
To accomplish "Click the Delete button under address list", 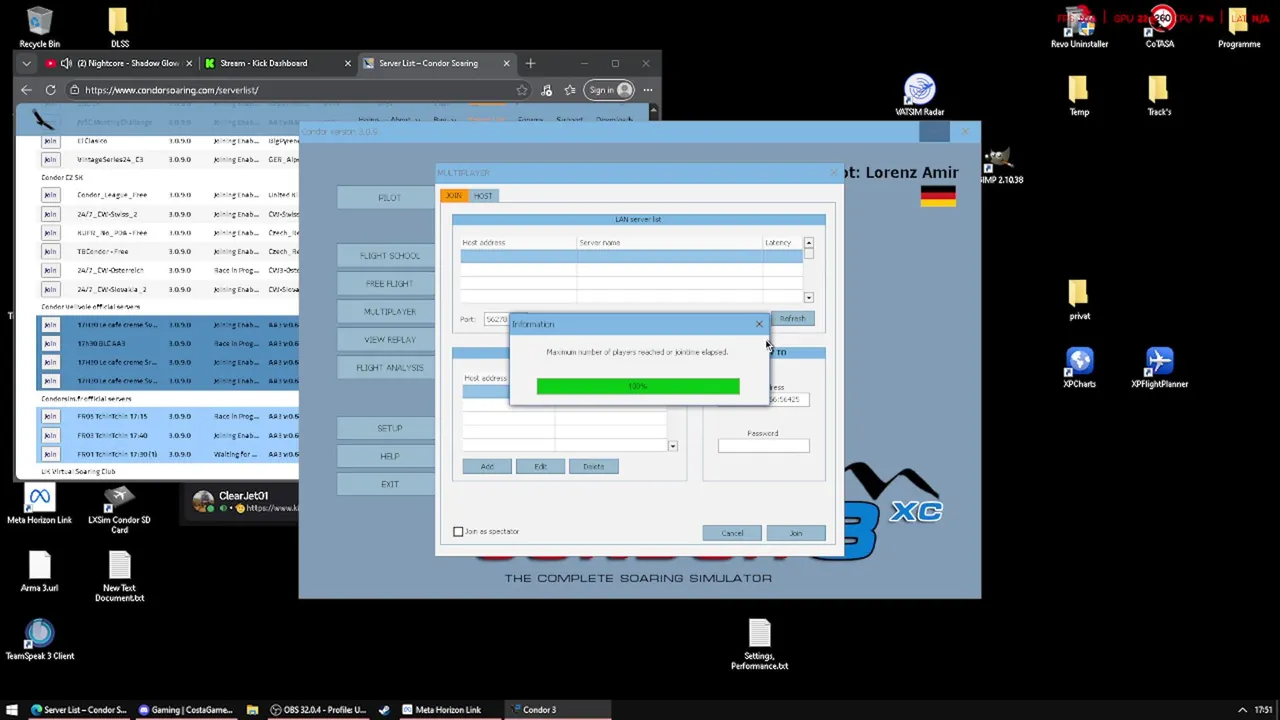I will click(593, 467).
